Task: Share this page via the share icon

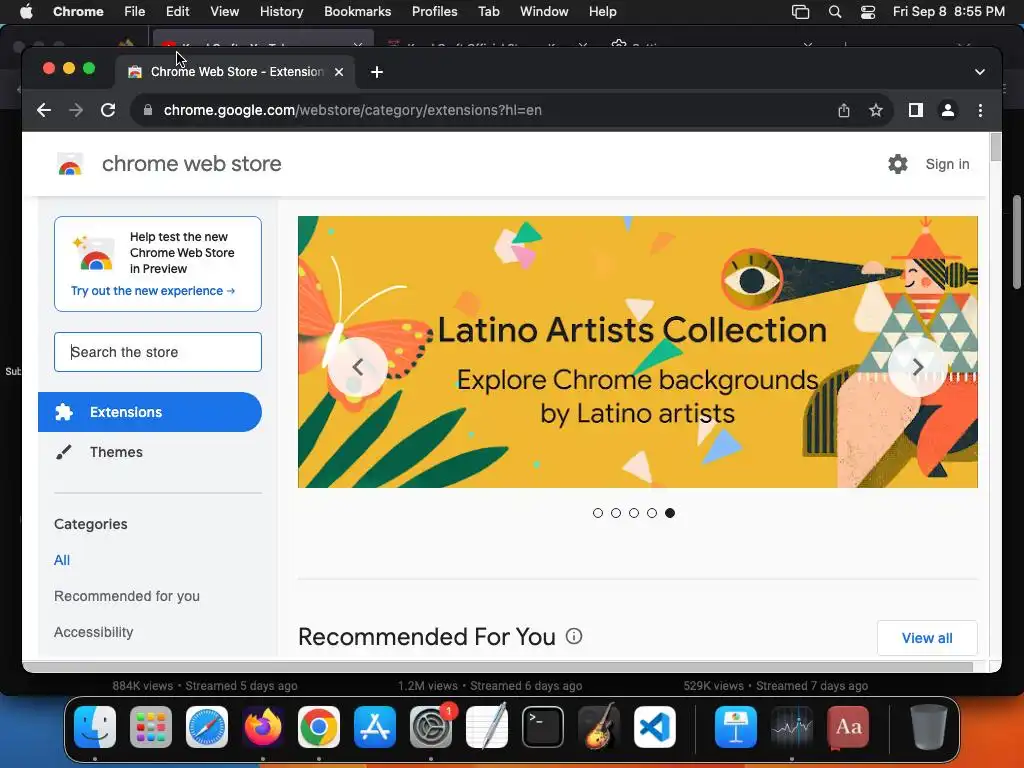Action: 844,110
